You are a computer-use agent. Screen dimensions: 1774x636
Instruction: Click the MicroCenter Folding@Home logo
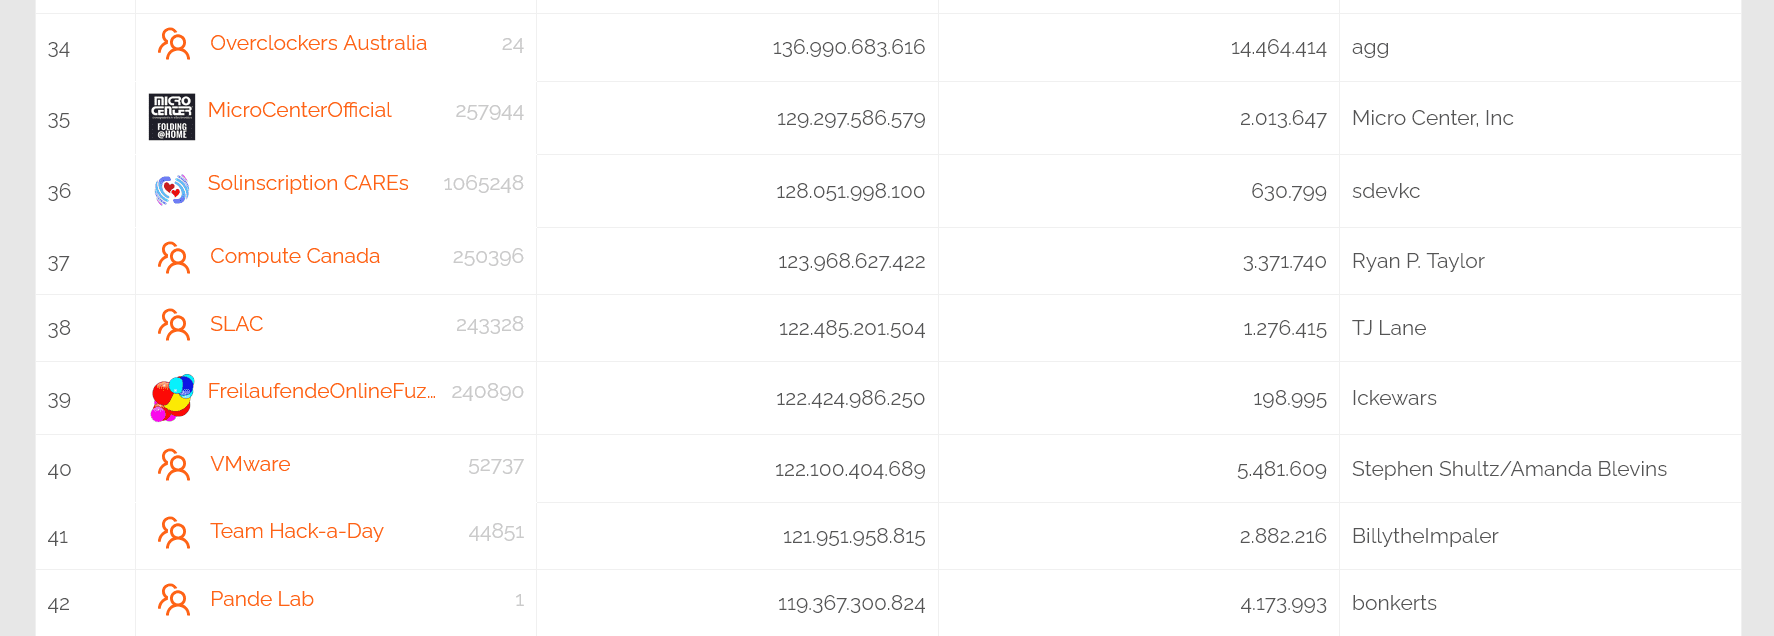tap(172, 117)
